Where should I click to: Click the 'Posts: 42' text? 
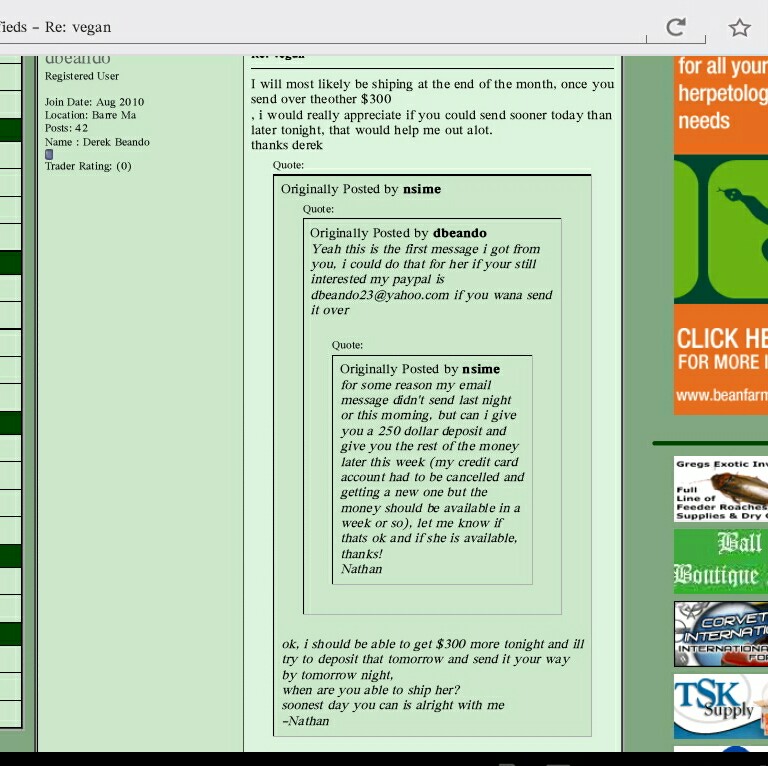point(67,128)
